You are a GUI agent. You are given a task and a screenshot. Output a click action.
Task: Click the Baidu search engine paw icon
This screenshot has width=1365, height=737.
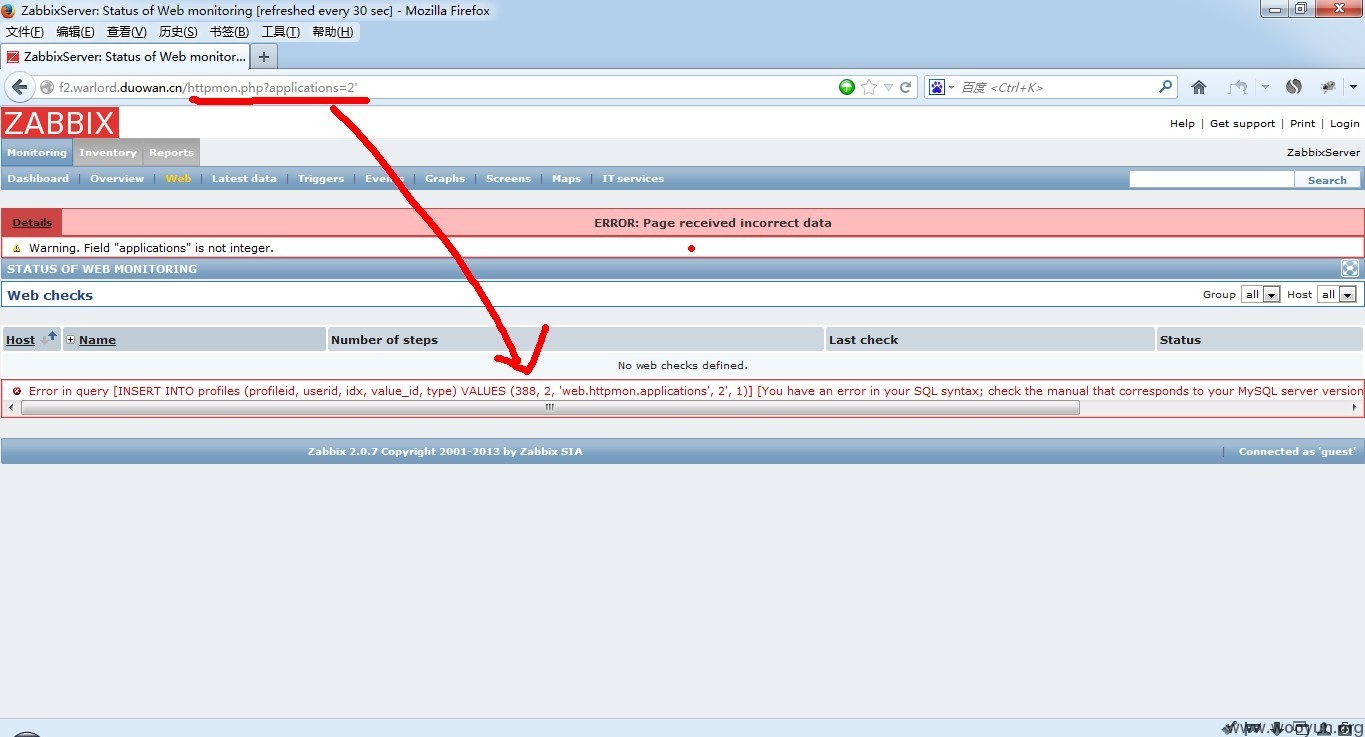click(937, 87)
